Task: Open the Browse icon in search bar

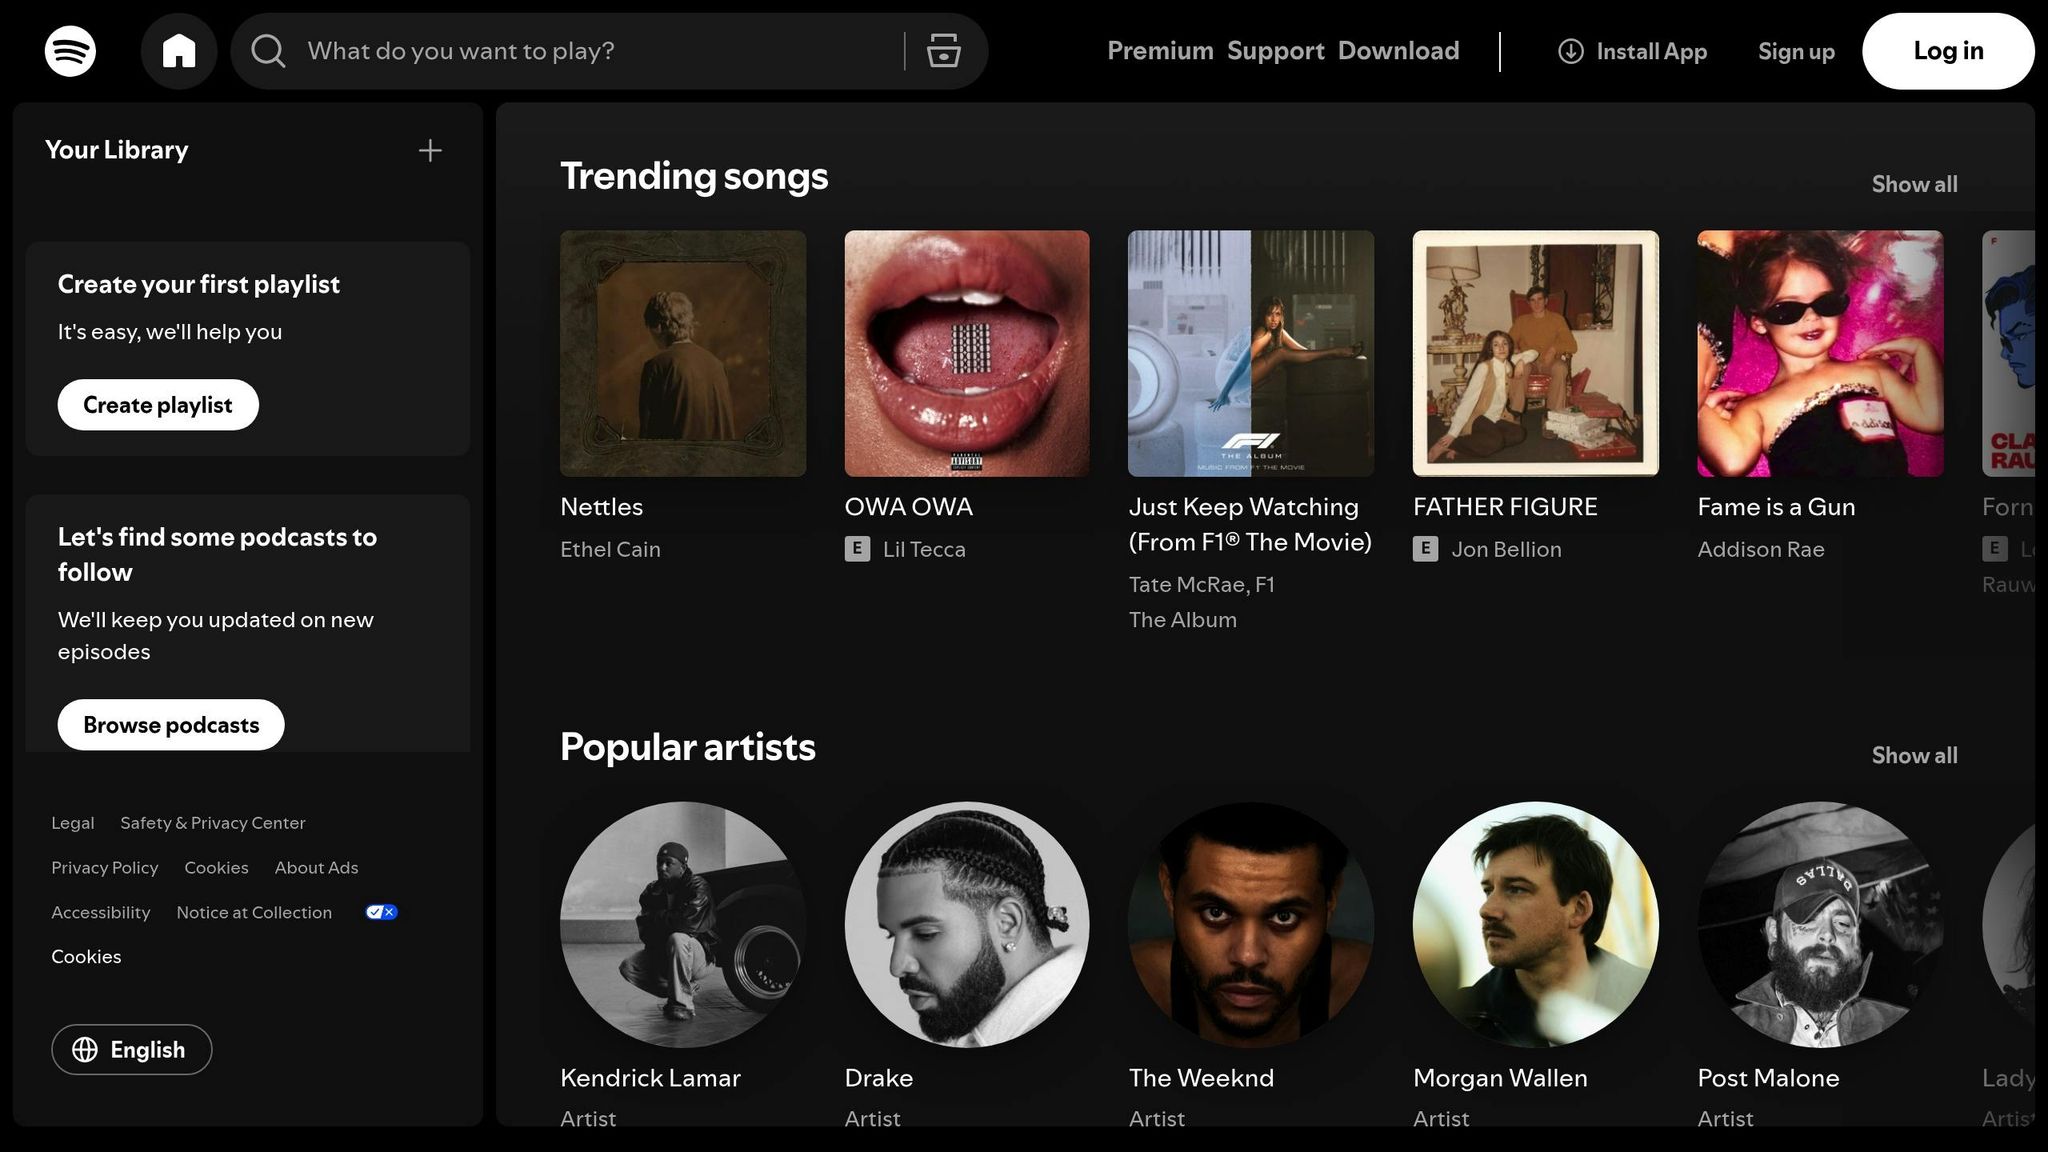Action: pos(943,51)
